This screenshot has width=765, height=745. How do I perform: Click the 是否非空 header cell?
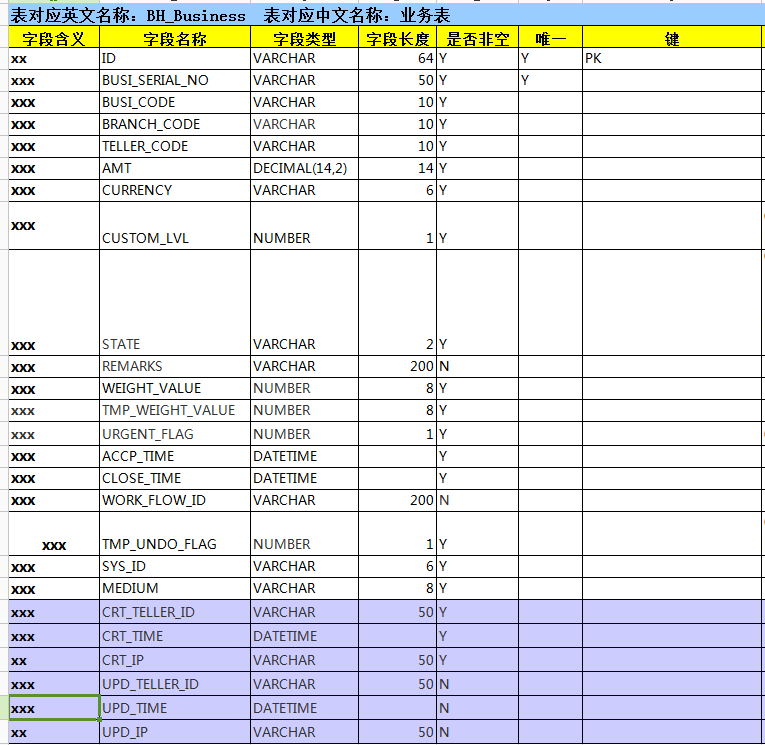(x=477, y=38)
